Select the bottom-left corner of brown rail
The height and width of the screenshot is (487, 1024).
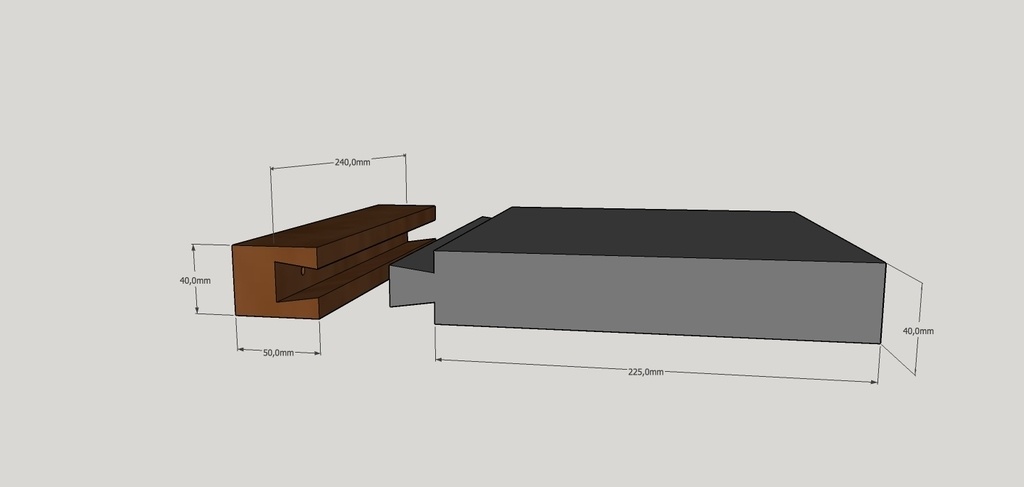point(235,316)
